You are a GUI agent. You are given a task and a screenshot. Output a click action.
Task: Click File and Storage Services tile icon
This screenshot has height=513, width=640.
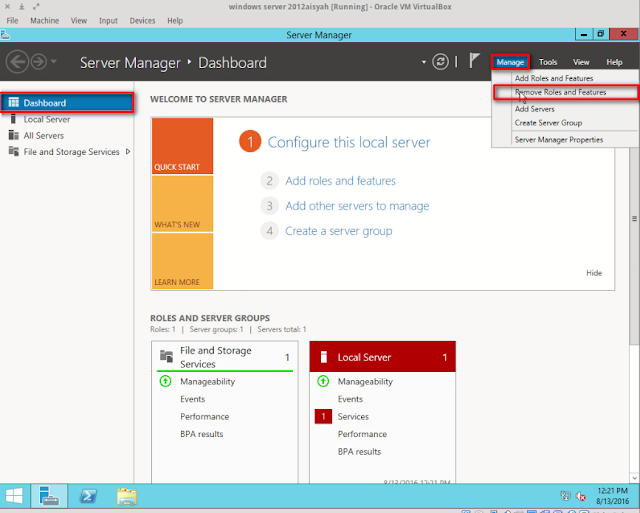point(166,356)
